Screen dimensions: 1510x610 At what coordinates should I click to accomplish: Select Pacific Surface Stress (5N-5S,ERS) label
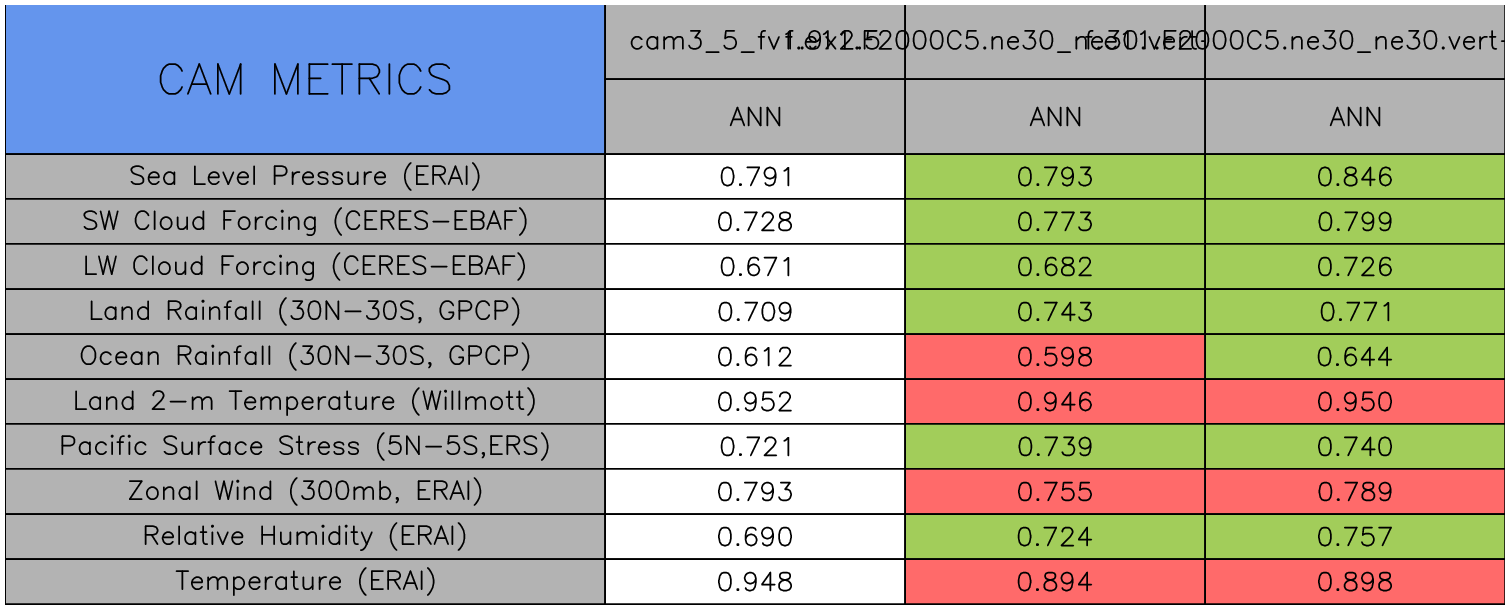coord(305,447)
